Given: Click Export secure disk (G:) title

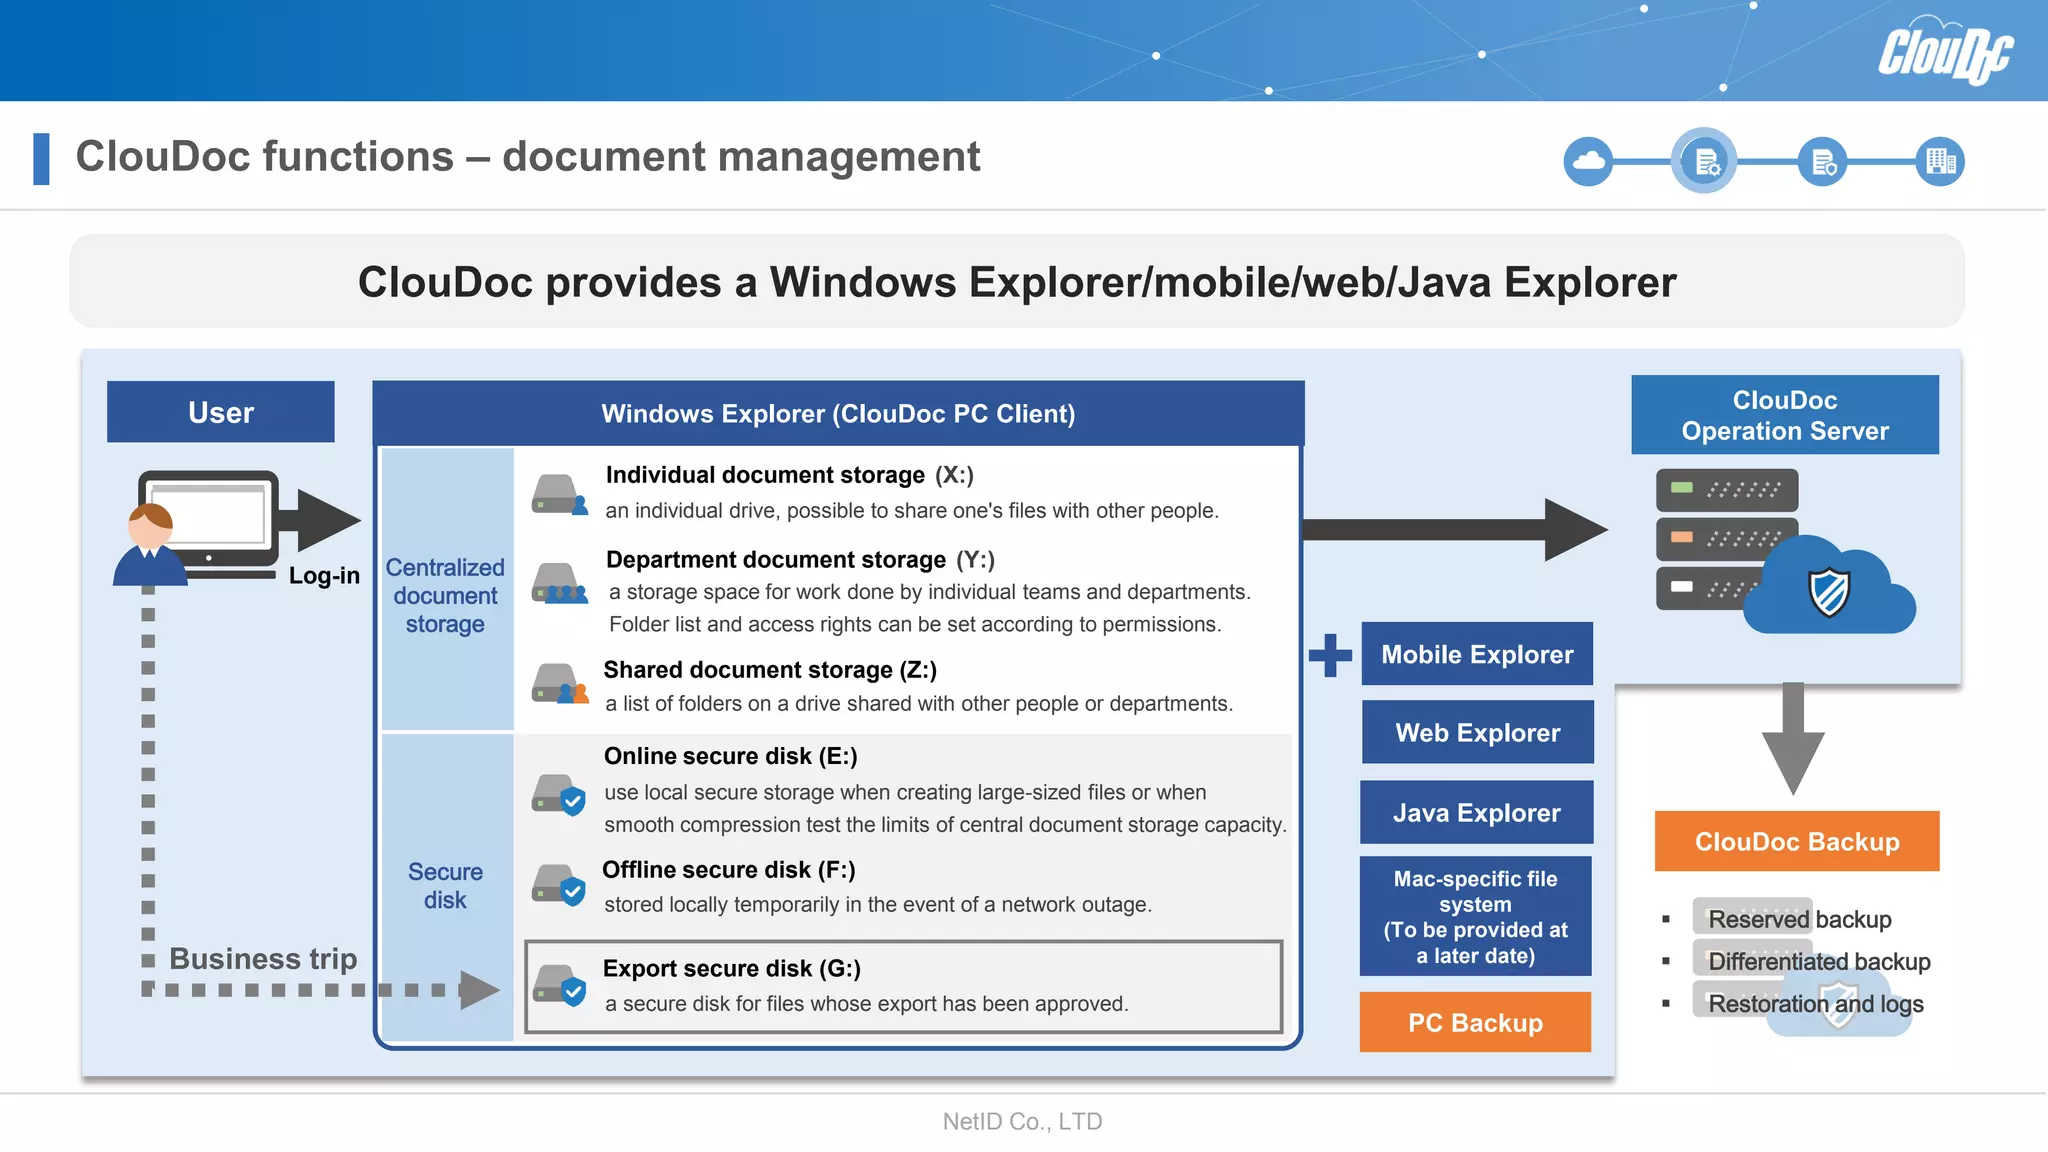Looking at the screenshot, I should click(x=731, y=968).
